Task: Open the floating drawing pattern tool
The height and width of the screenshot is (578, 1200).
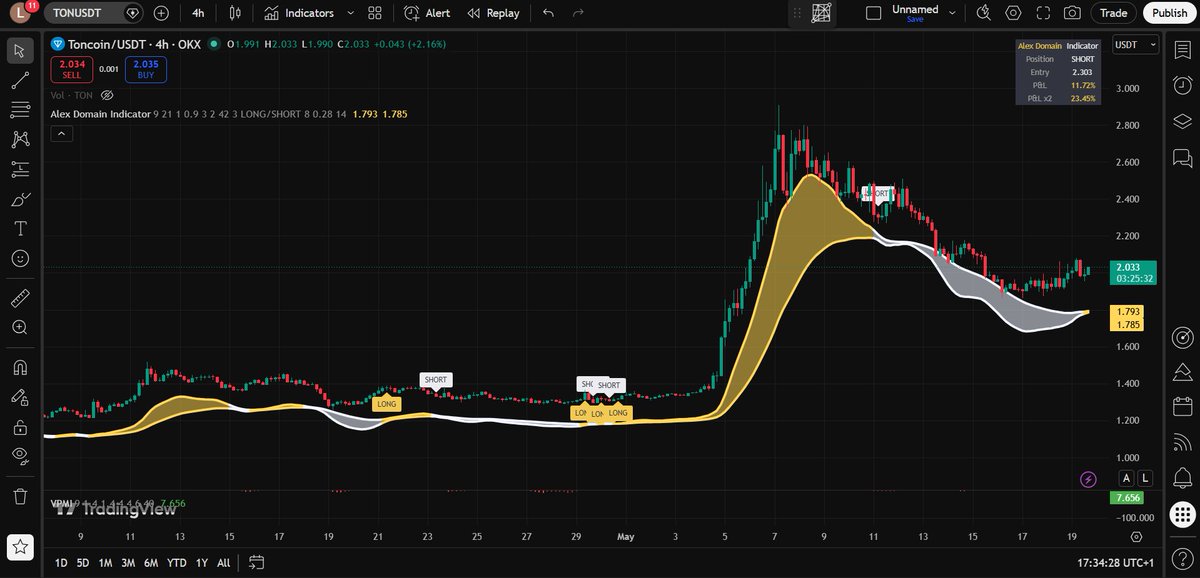Action: click(820, 13)
